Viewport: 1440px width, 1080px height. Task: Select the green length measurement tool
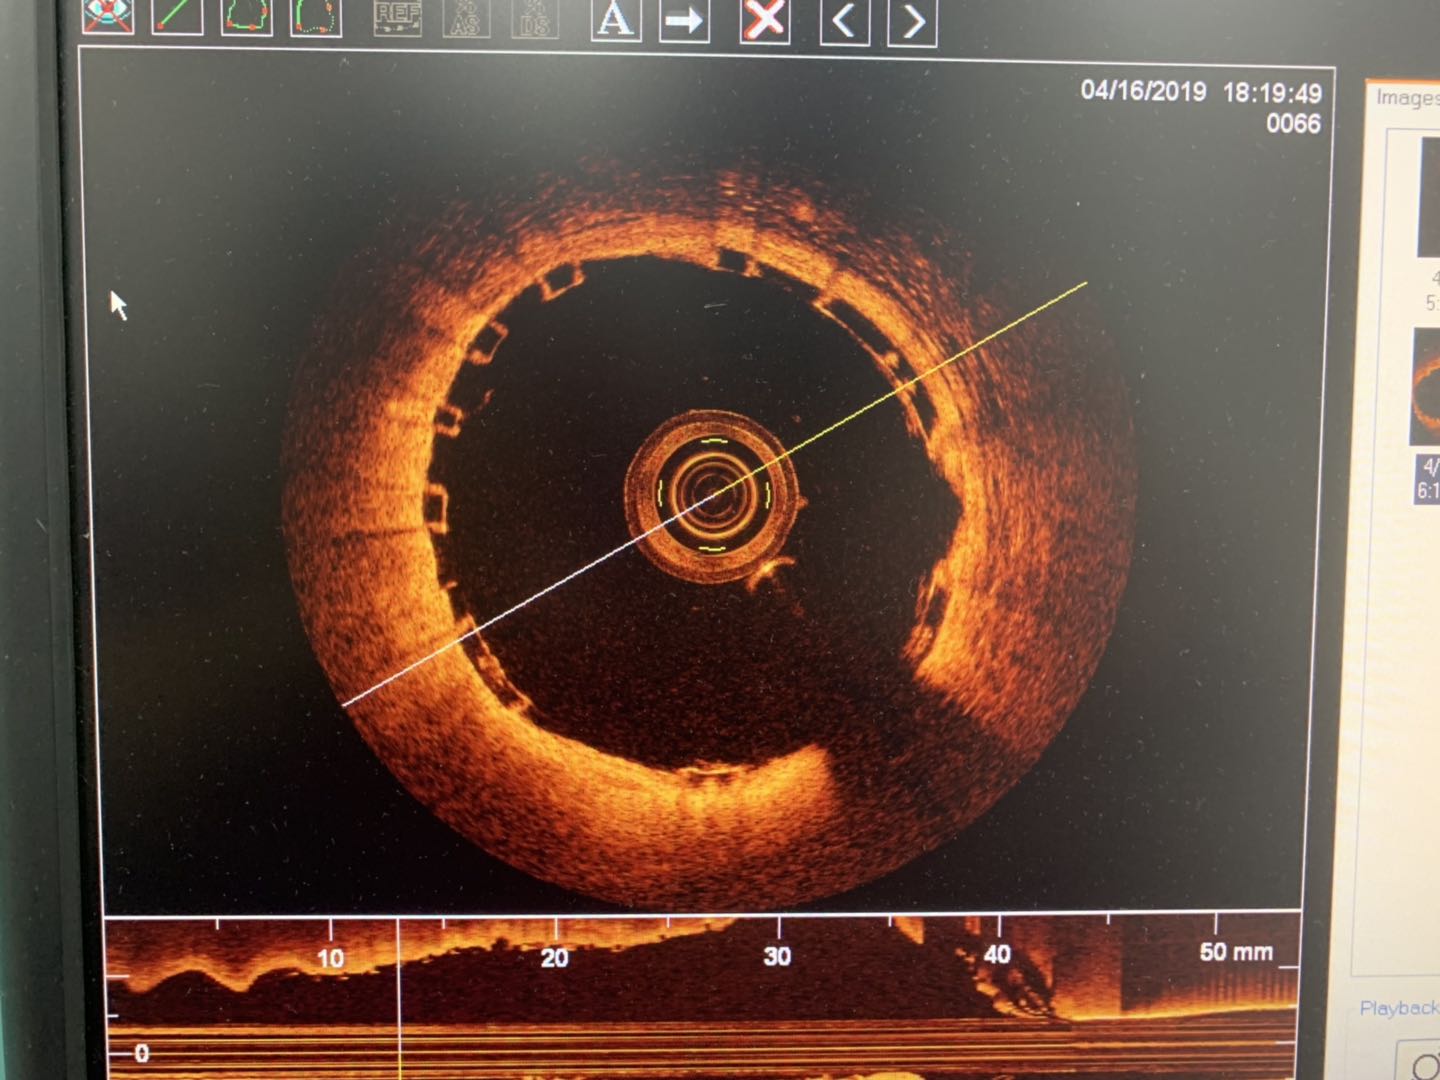click(177, 17)
